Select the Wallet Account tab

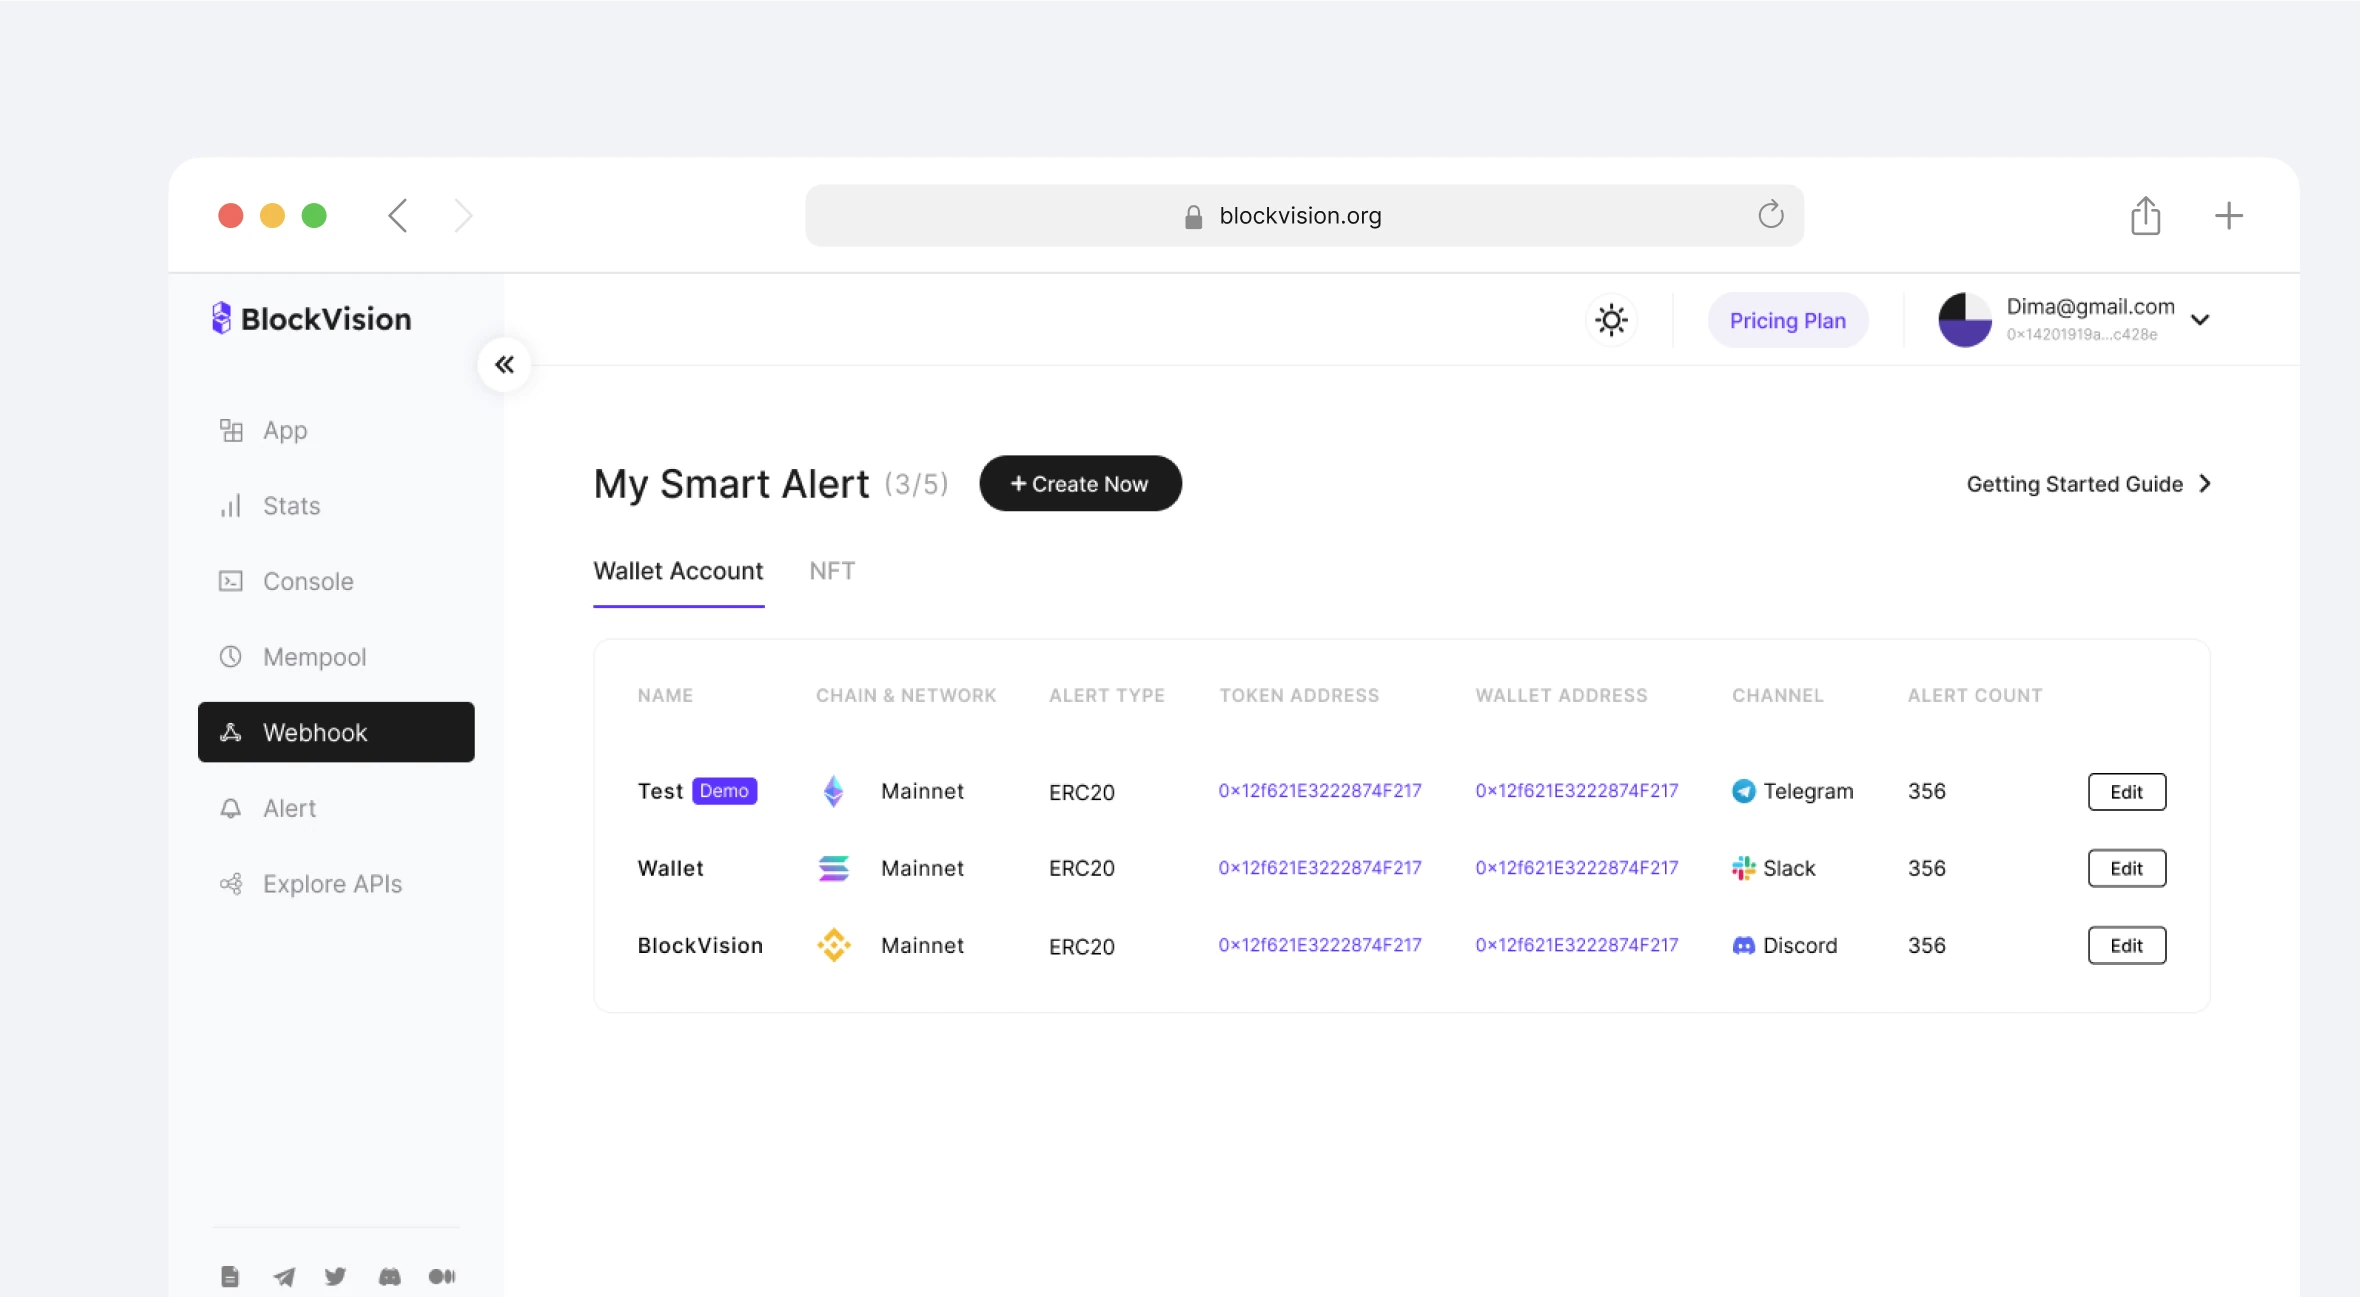point(678,571)
